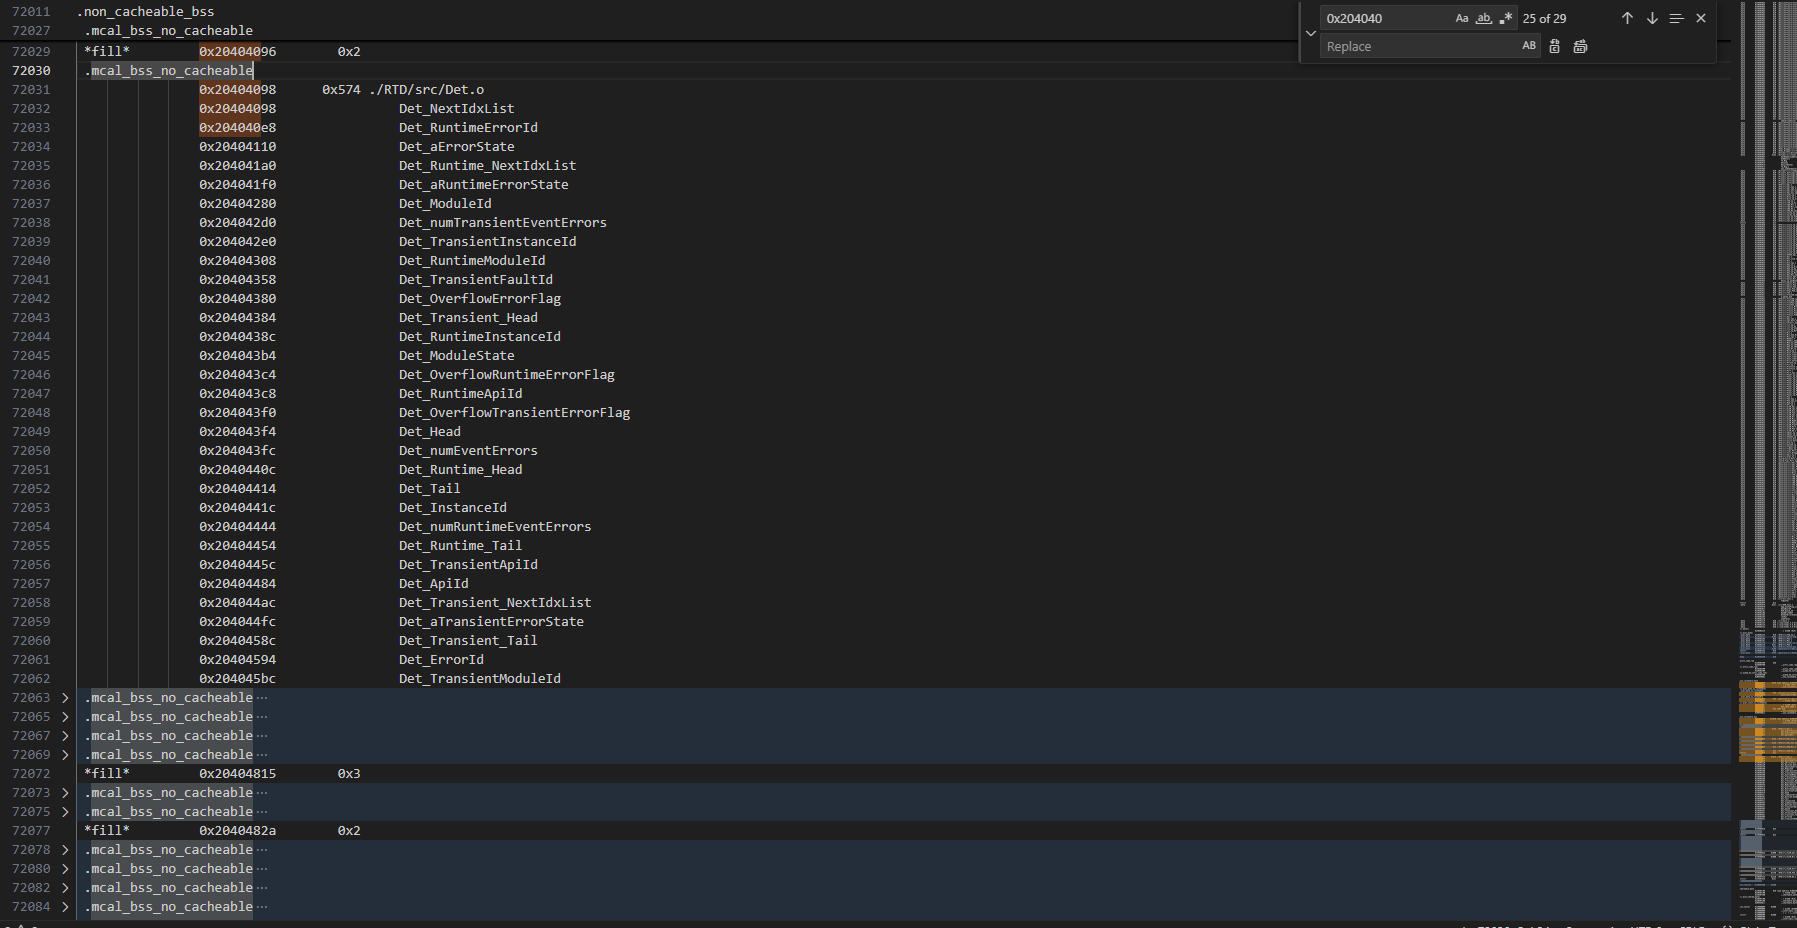Expand the folded region at line 72069

(x=65, y=755)
